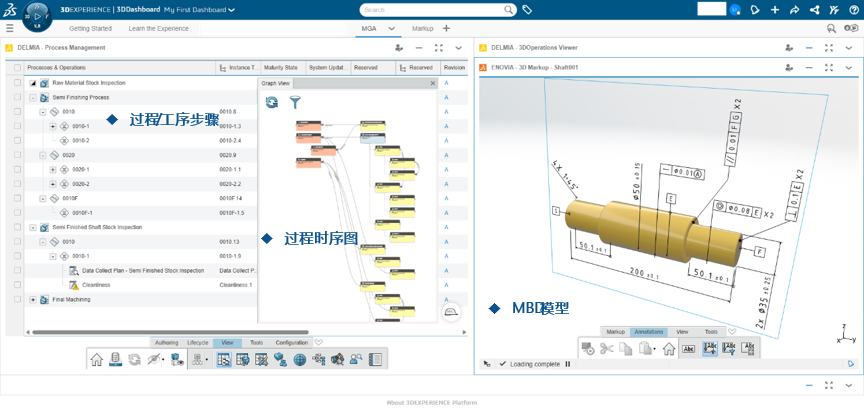Check the Cleanliness row checkbox
864x411 pixels.
pyautogui.click(x=18, y=285)
